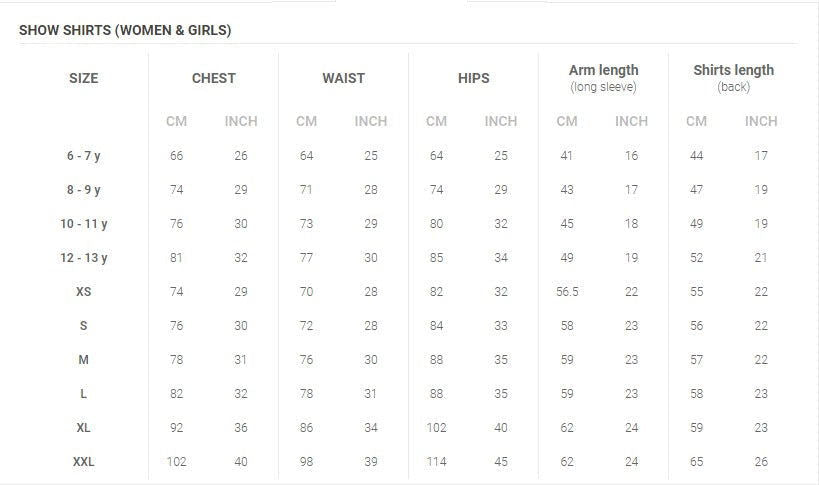The image size is (819, 485).
Task: Select the 12 - 13 y size label
Action: (x=84, y=258)
